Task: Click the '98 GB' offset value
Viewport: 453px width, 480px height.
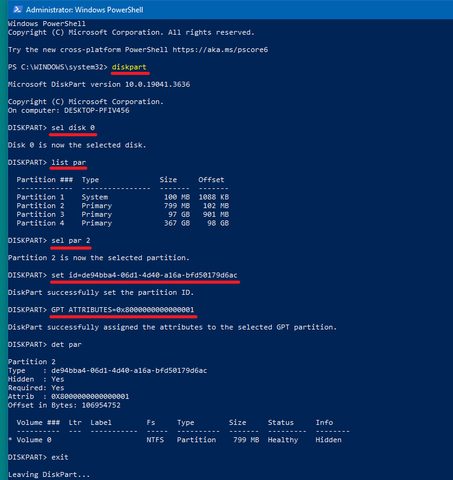Action: (218, 223)
